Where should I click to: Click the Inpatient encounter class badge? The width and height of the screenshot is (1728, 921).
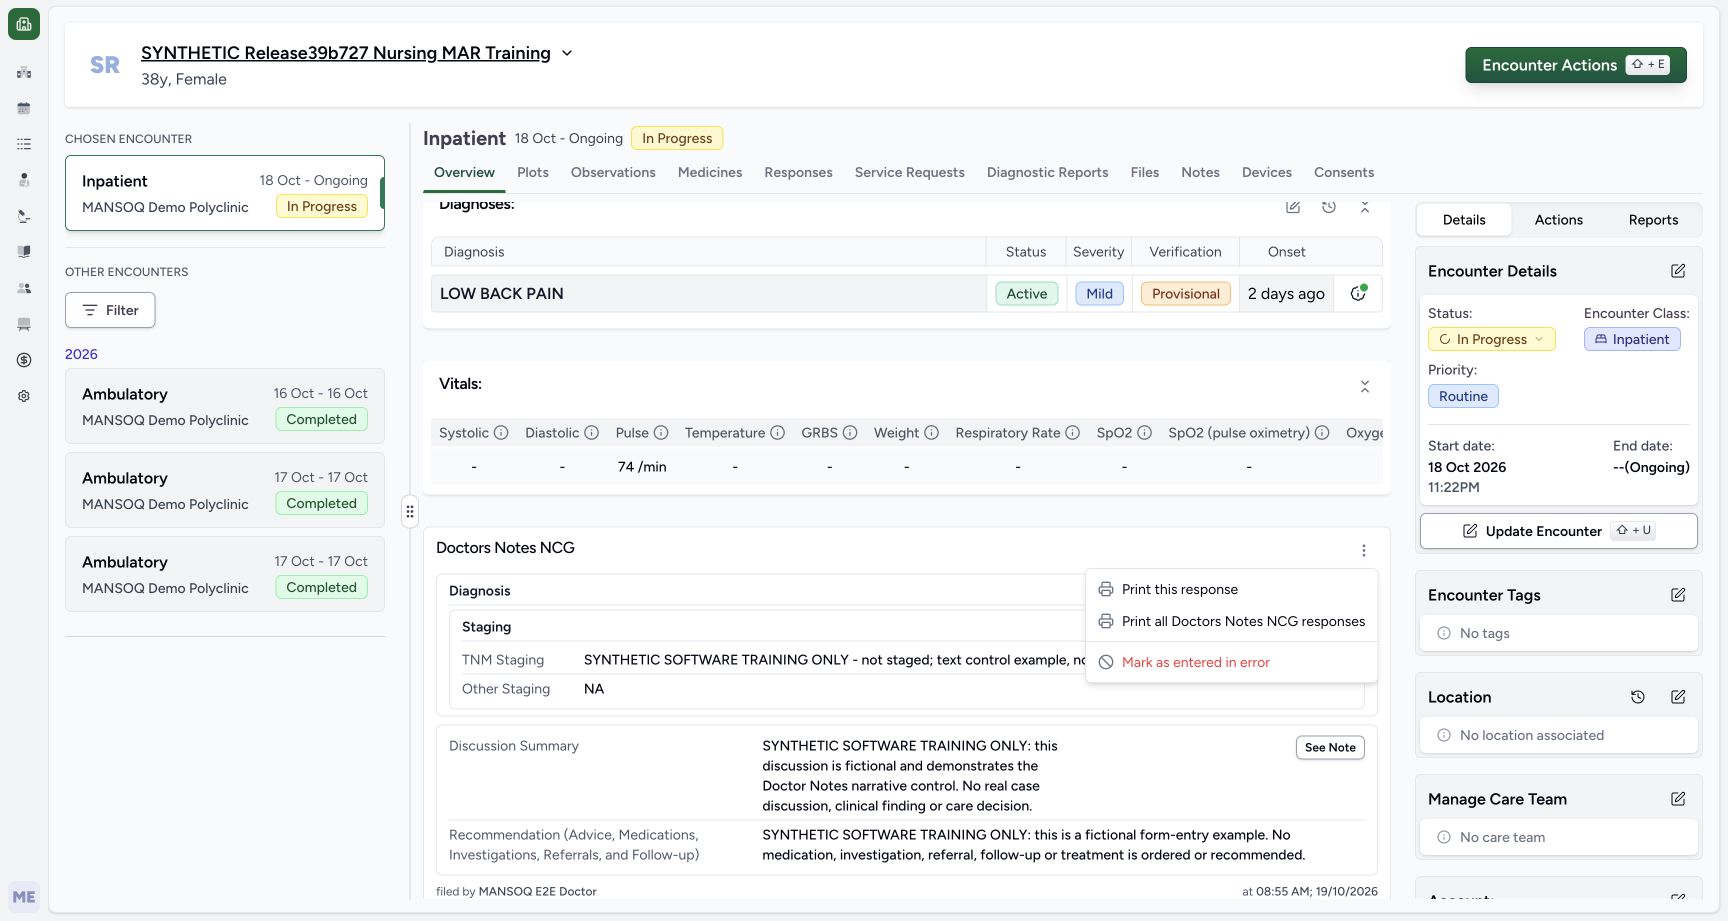tap(1632, 339)
